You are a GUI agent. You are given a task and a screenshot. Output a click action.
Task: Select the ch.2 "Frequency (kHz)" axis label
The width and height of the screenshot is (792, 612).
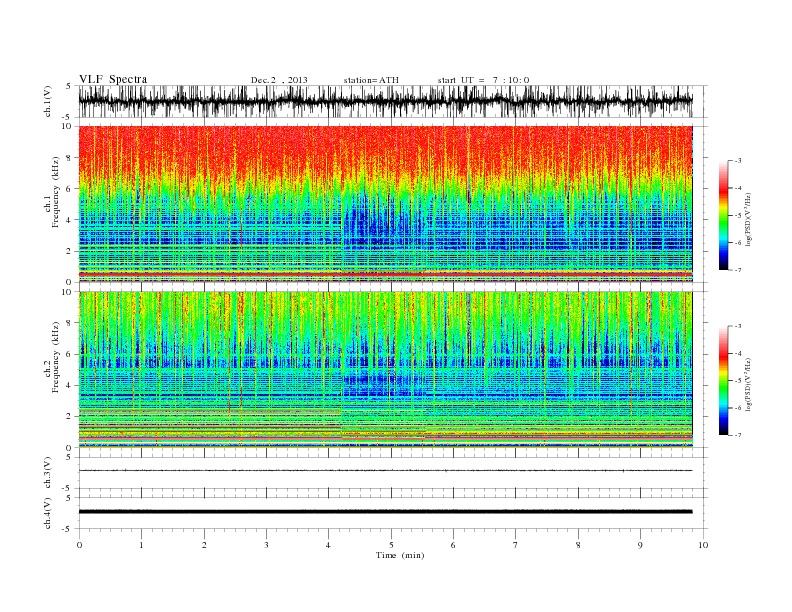click(x=56, y=356)
